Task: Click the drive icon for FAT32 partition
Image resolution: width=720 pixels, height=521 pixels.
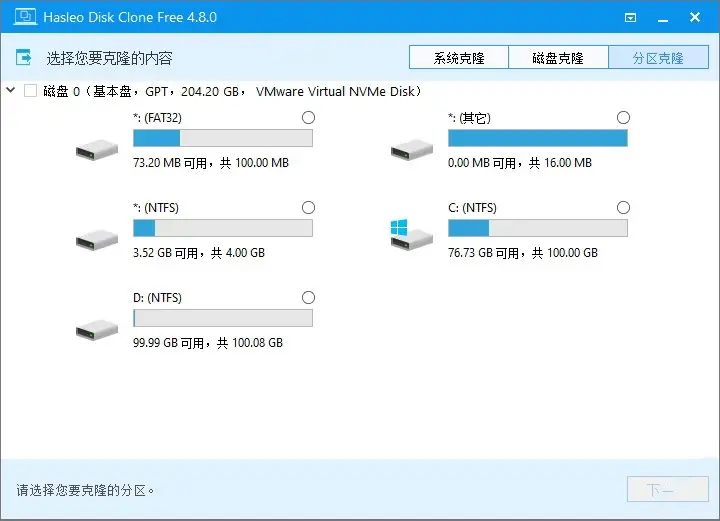Action: point(97,150)
